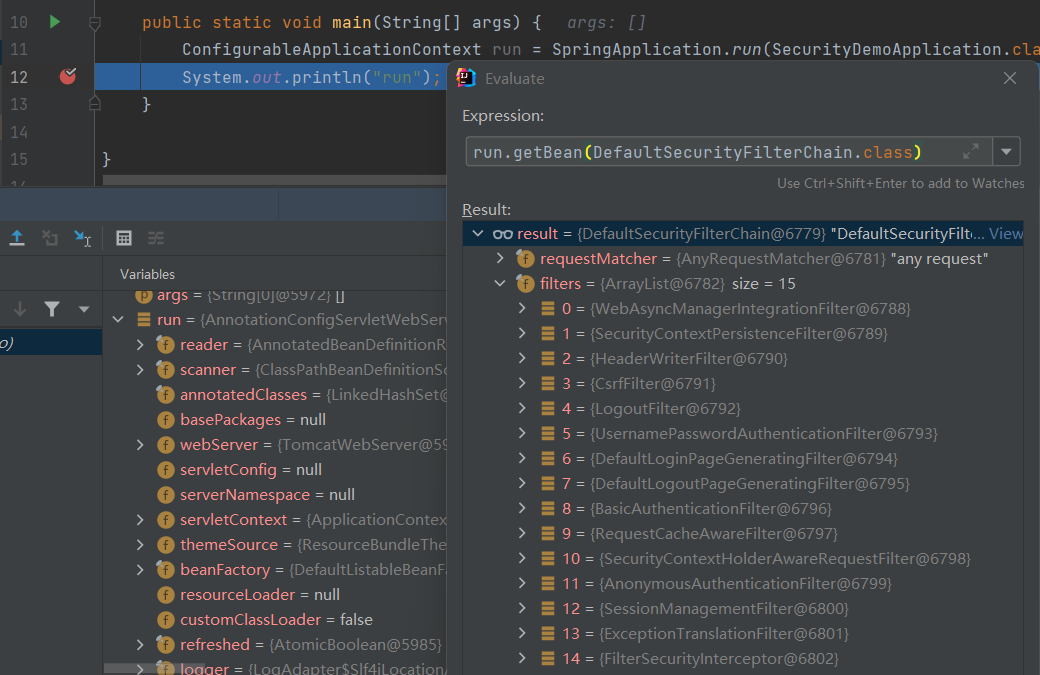Click line number 11 in the gutter
The image size is (1040, 675).
(x=19, y=50)
